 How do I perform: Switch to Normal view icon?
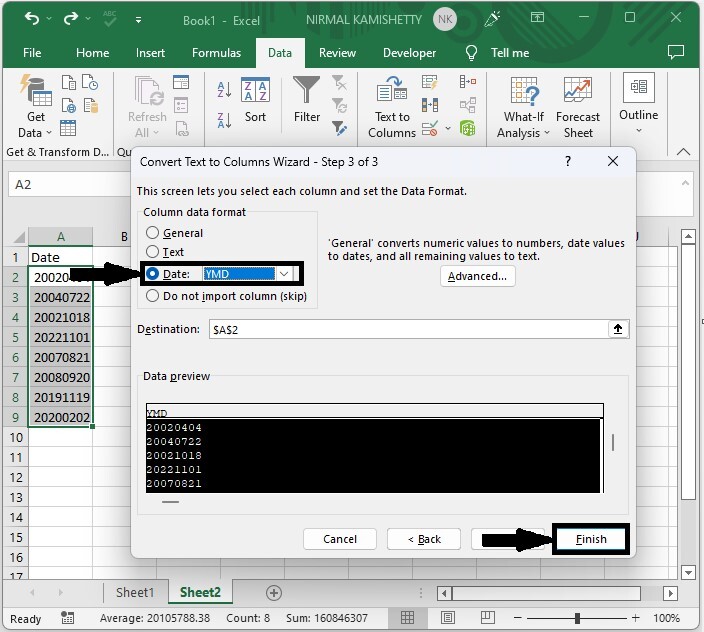coord(407,618)
